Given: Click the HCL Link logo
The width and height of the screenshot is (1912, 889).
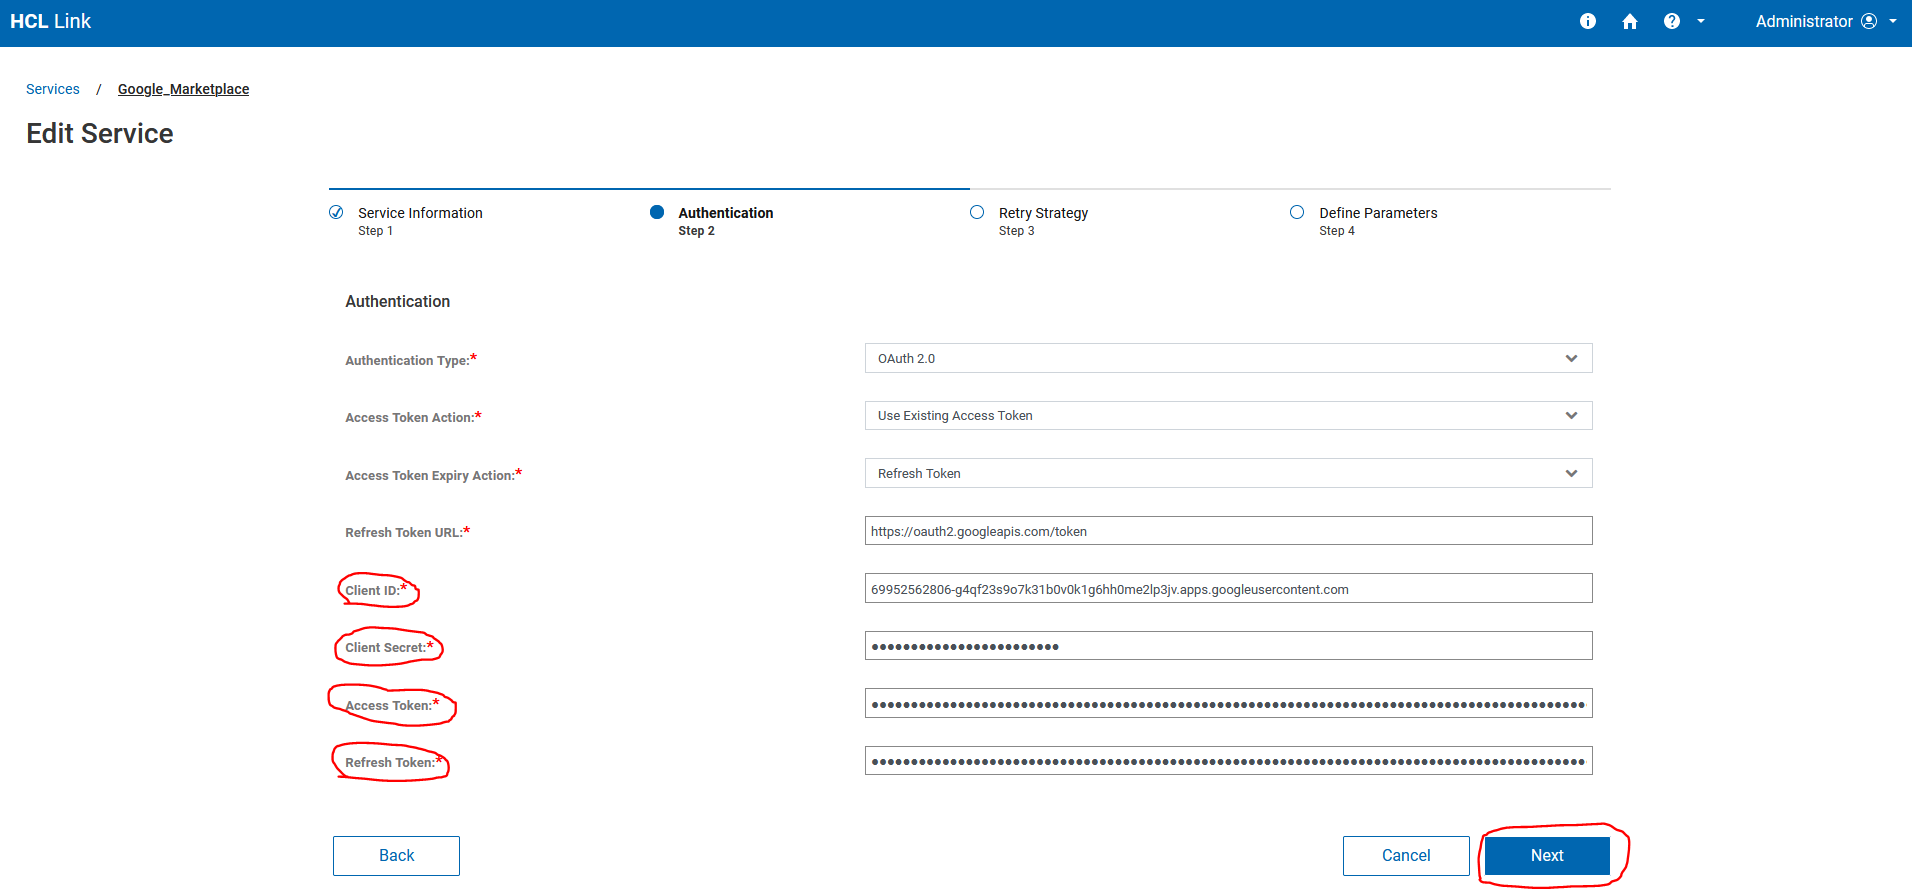Looking at the screenshot, I should coord(51,21).
